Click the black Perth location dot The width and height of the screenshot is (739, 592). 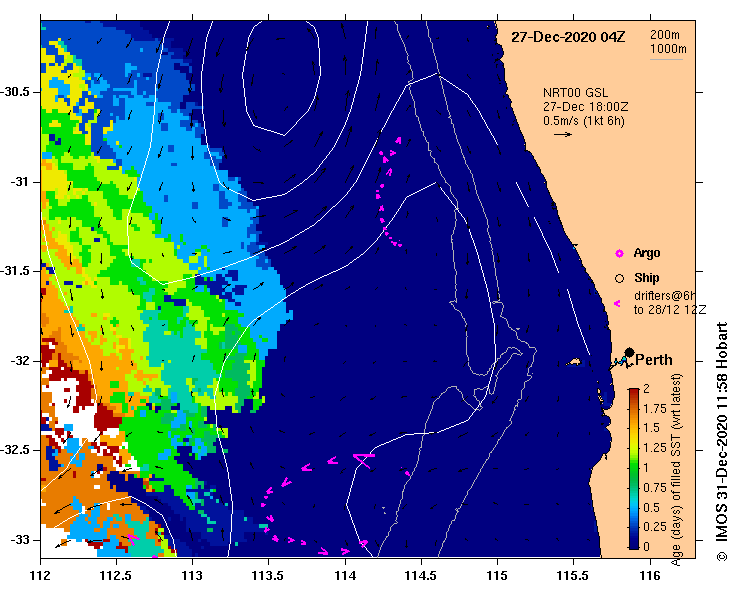(629, 352)
